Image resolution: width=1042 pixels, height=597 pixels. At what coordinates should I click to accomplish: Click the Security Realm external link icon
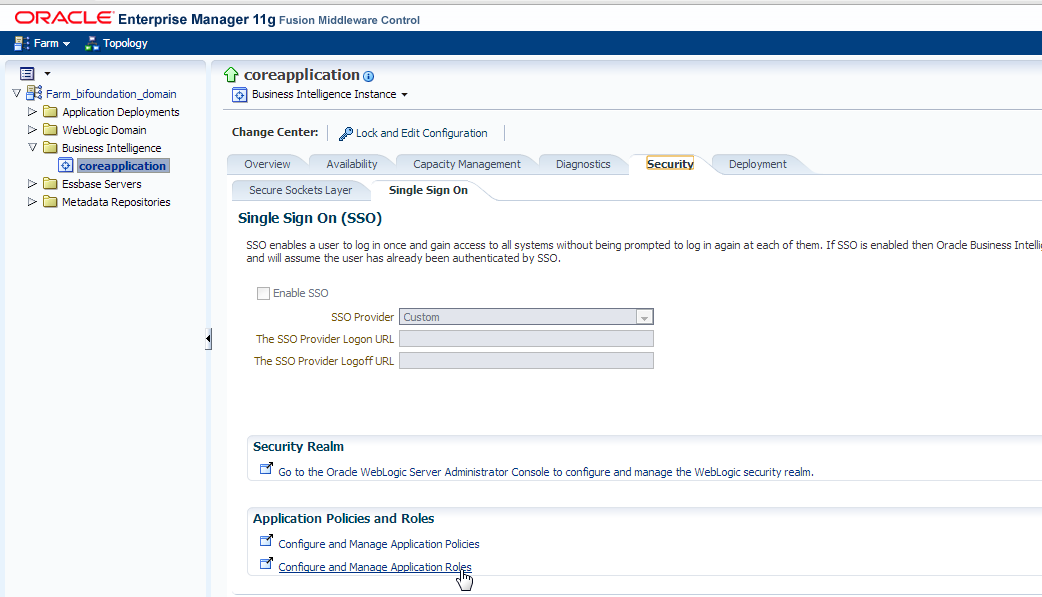[x=266, y=468]
